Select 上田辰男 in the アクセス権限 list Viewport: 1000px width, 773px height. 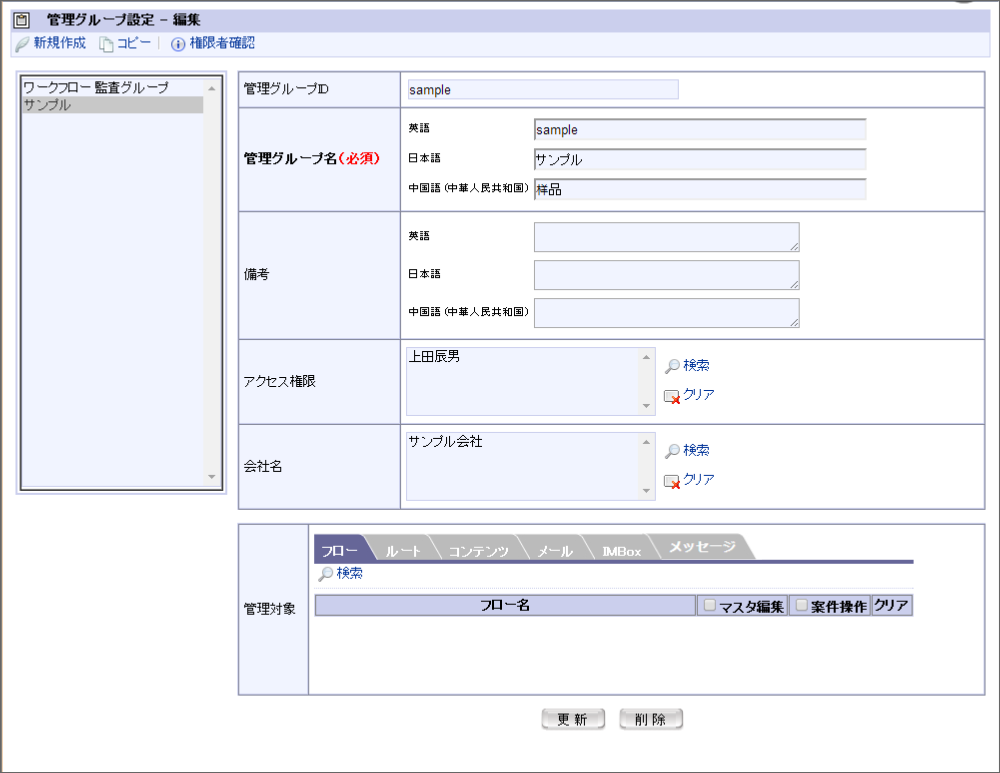point(434,357)
